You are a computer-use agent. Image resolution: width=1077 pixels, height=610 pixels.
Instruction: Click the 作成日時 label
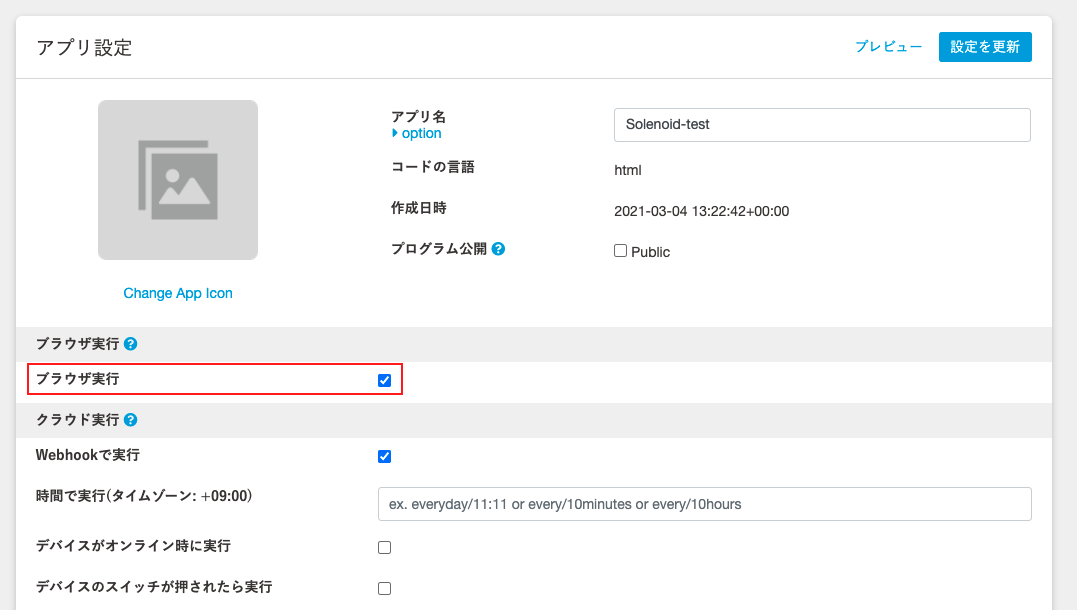419,208
